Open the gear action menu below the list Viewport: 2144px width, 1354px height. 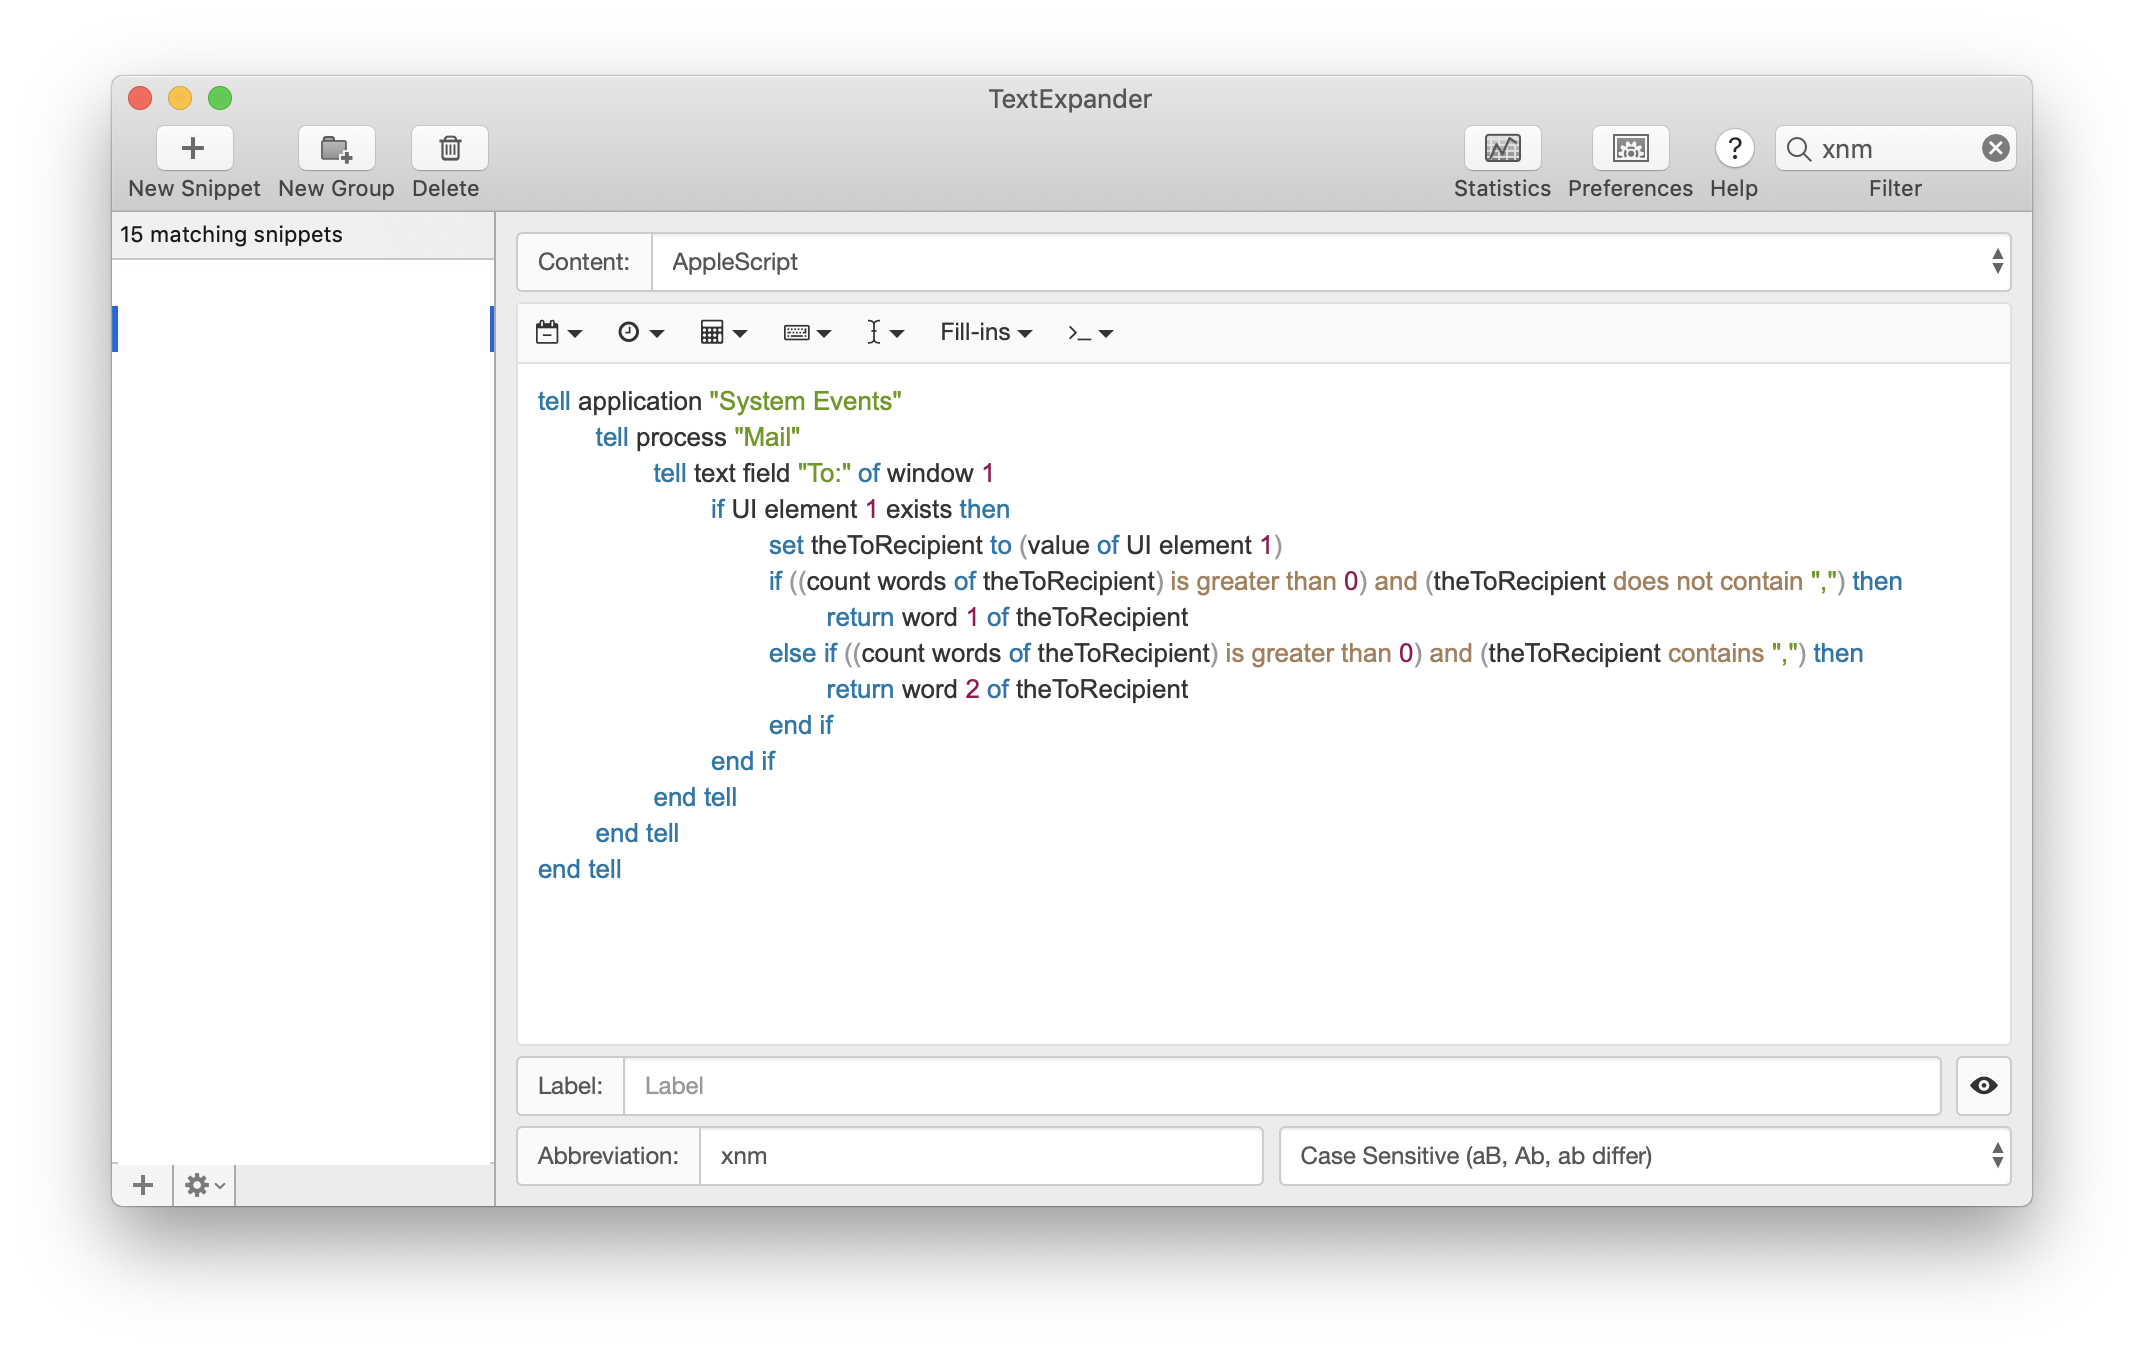pyautogui.click(x=205, y=1185)
